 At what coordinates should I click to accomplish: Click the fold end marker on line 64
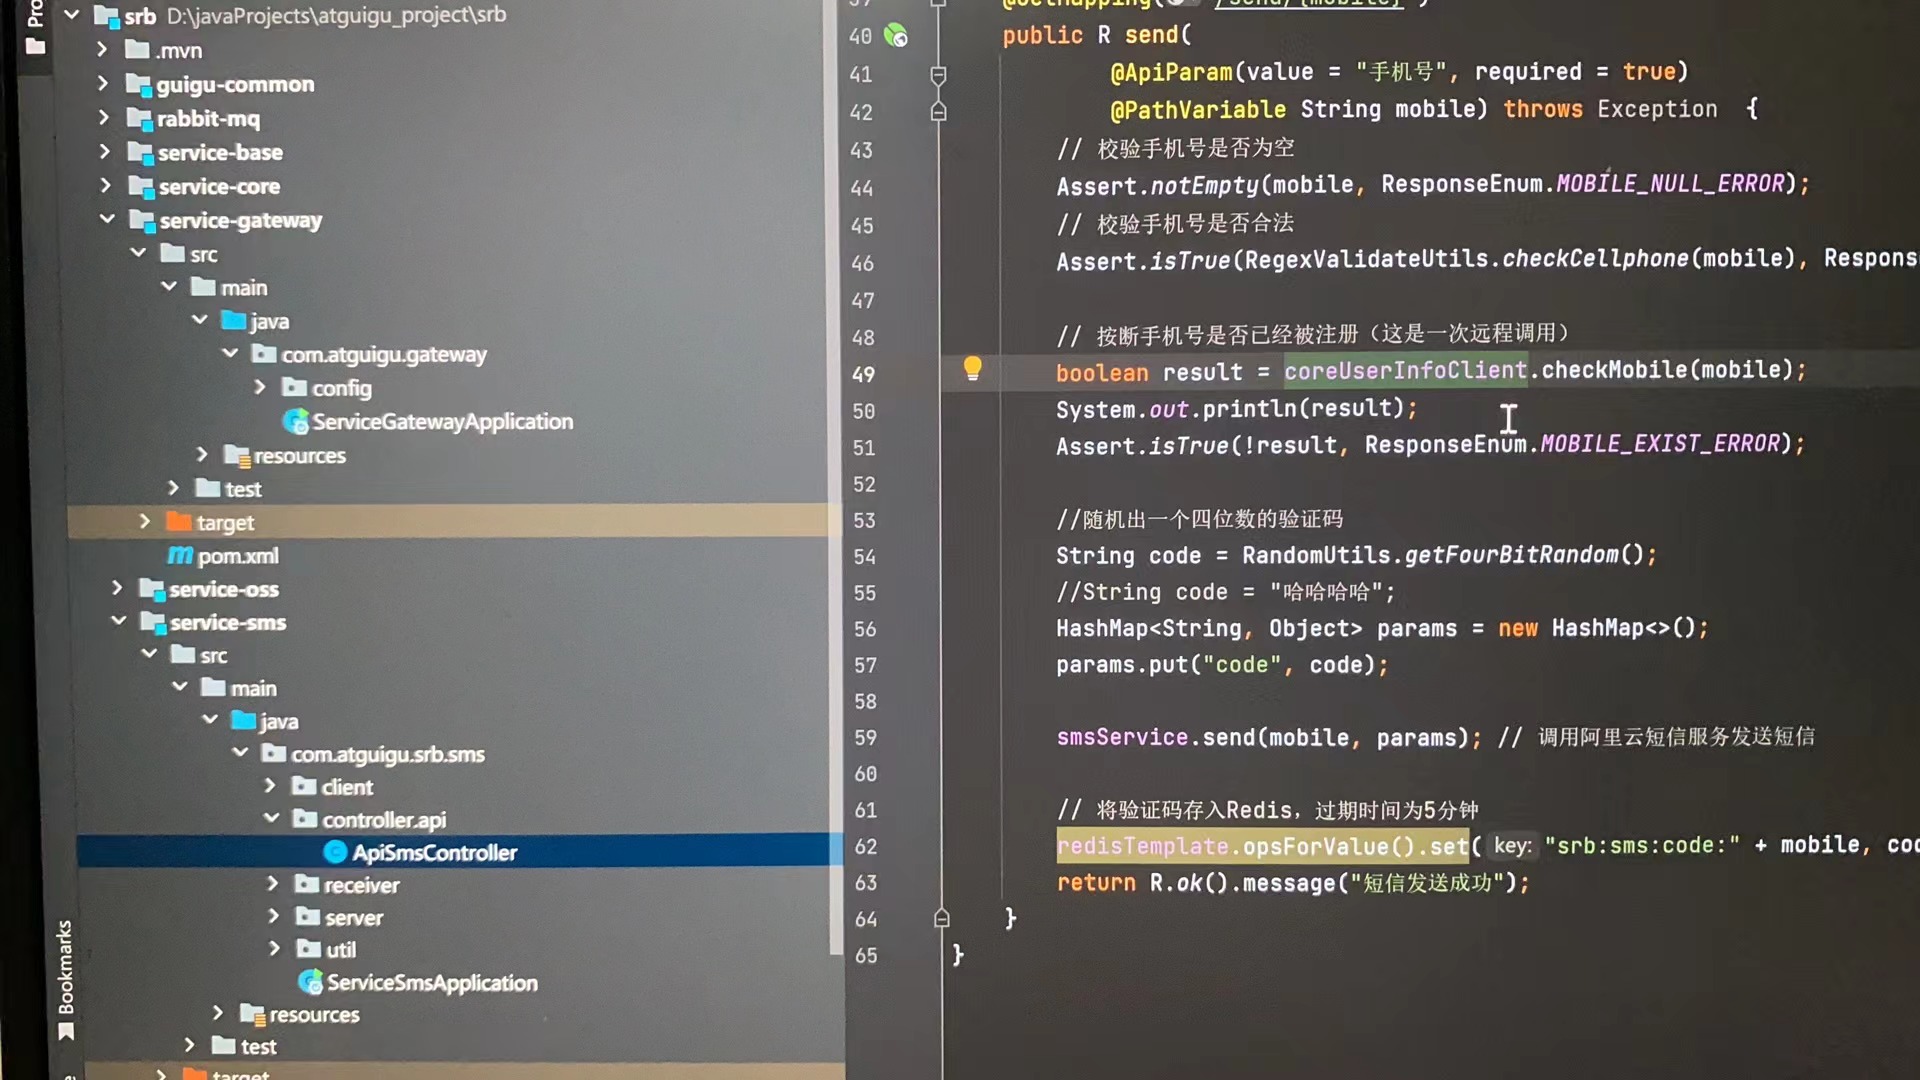coord(941,918)
